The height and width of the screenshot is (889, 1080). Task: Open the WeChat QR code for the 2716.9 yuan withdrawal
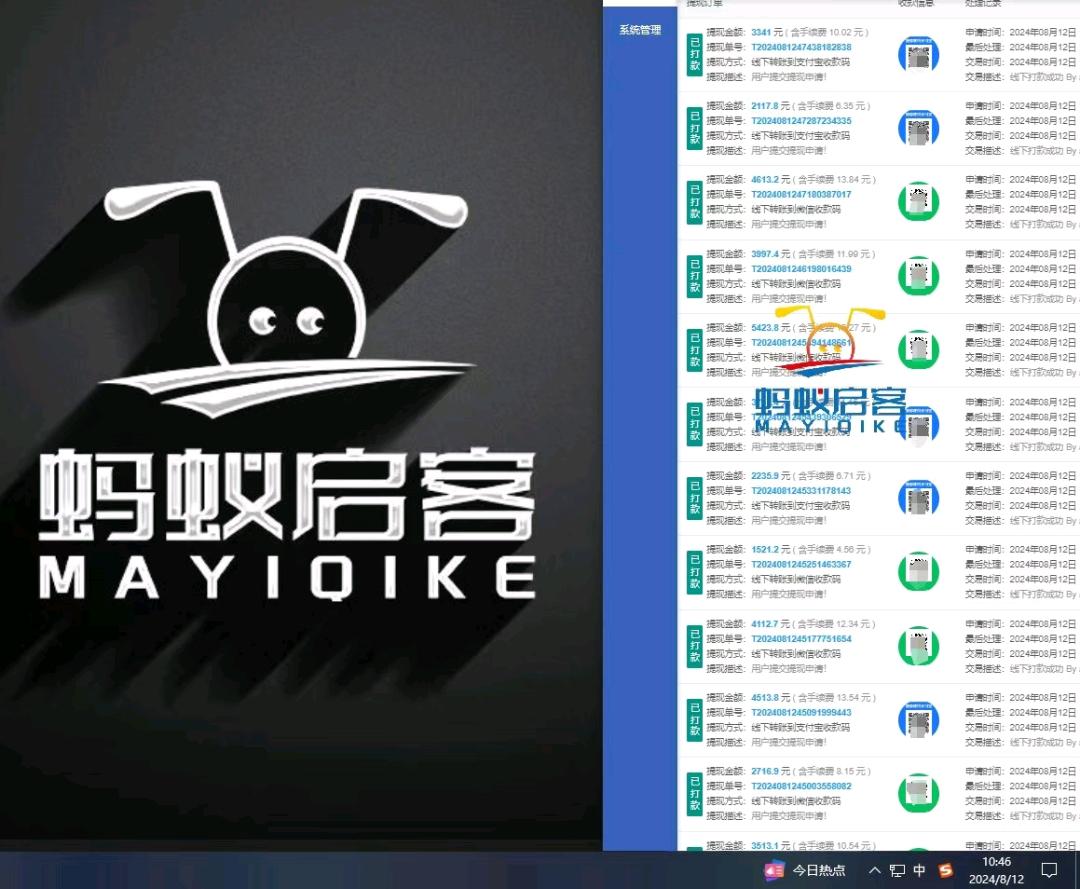pos(919,793)
